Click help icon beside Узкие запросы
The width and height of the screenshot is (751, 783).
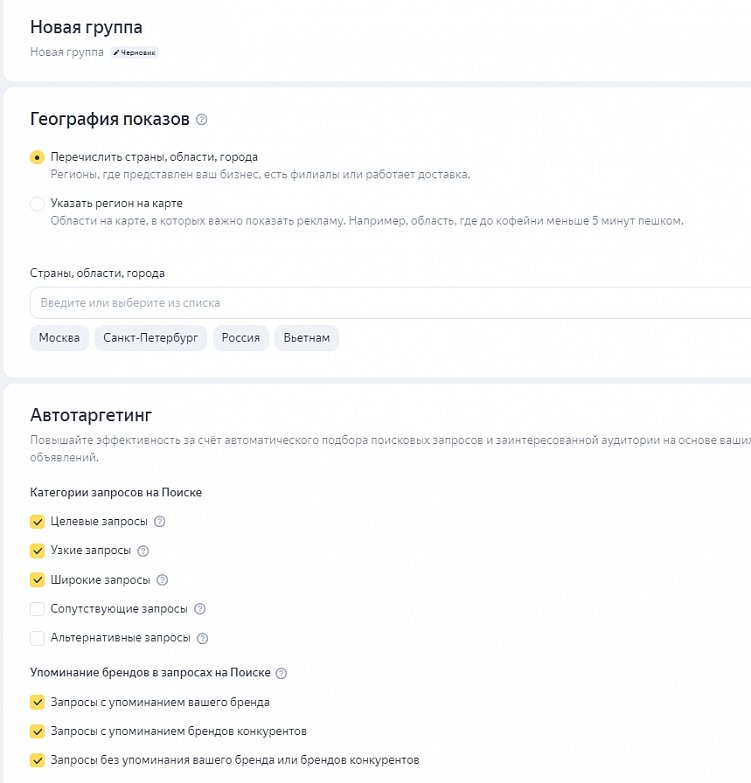click(x=142, y=551)
